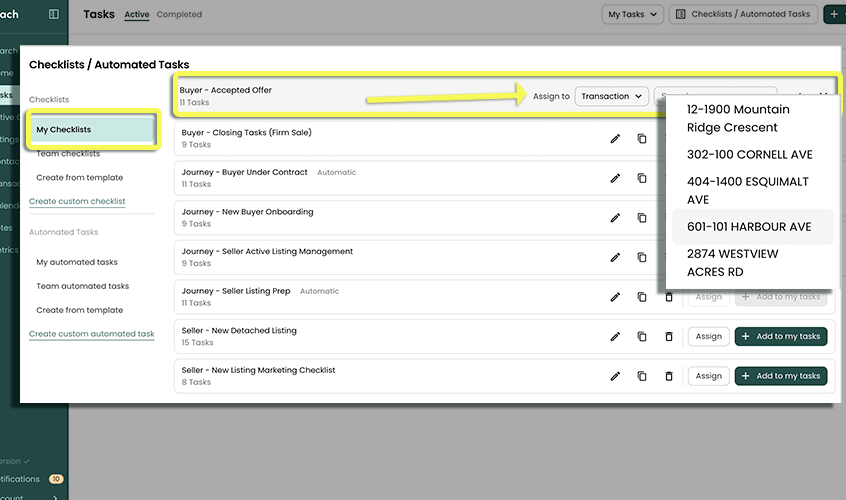Add Seller - New Detached Listing to my tasks
846x500 pixels.
[x=781, y=337]
